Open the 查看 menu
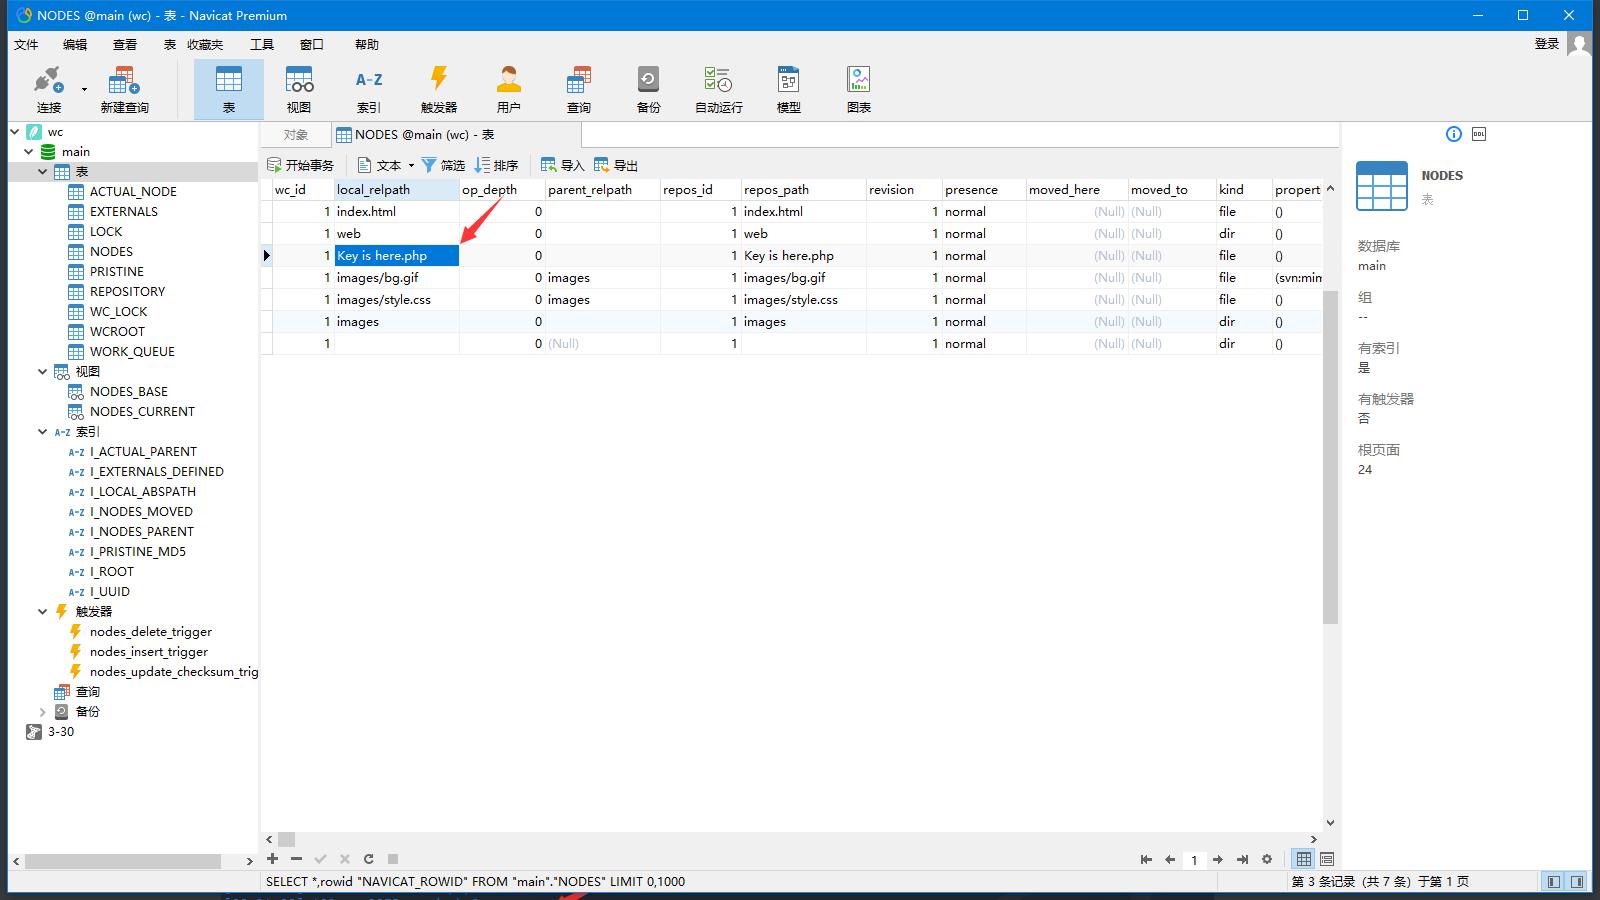 125,44
